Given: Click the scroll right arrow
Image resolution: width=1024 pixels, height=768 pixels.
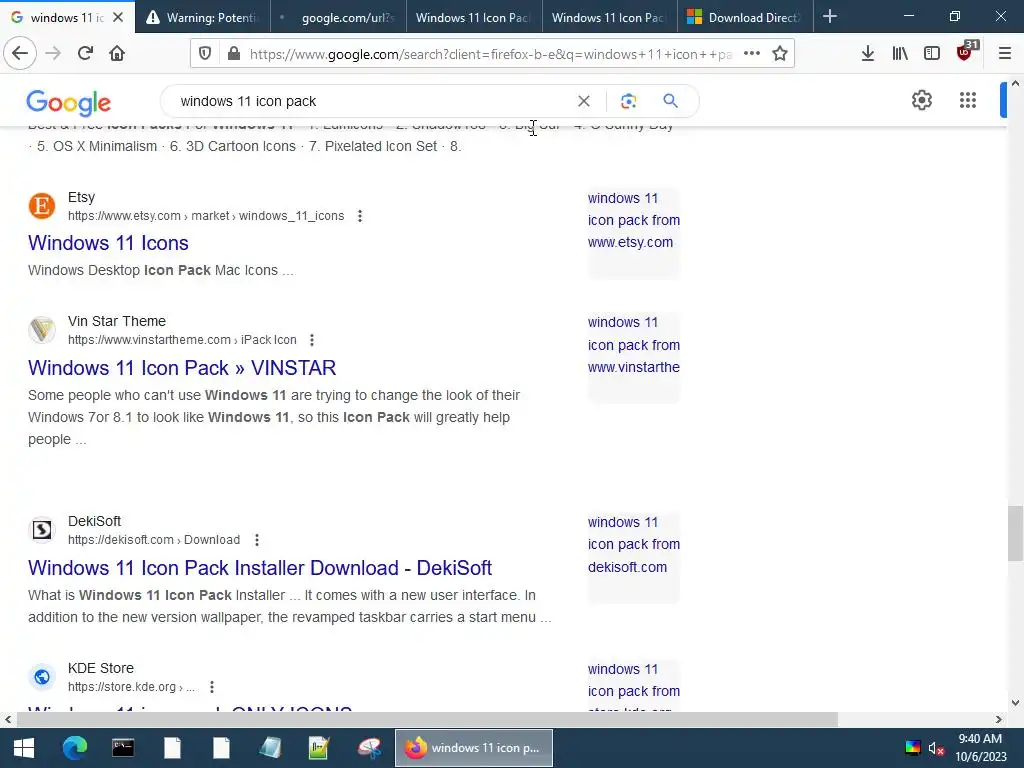Looking at the screenshot, I should 999,720.
